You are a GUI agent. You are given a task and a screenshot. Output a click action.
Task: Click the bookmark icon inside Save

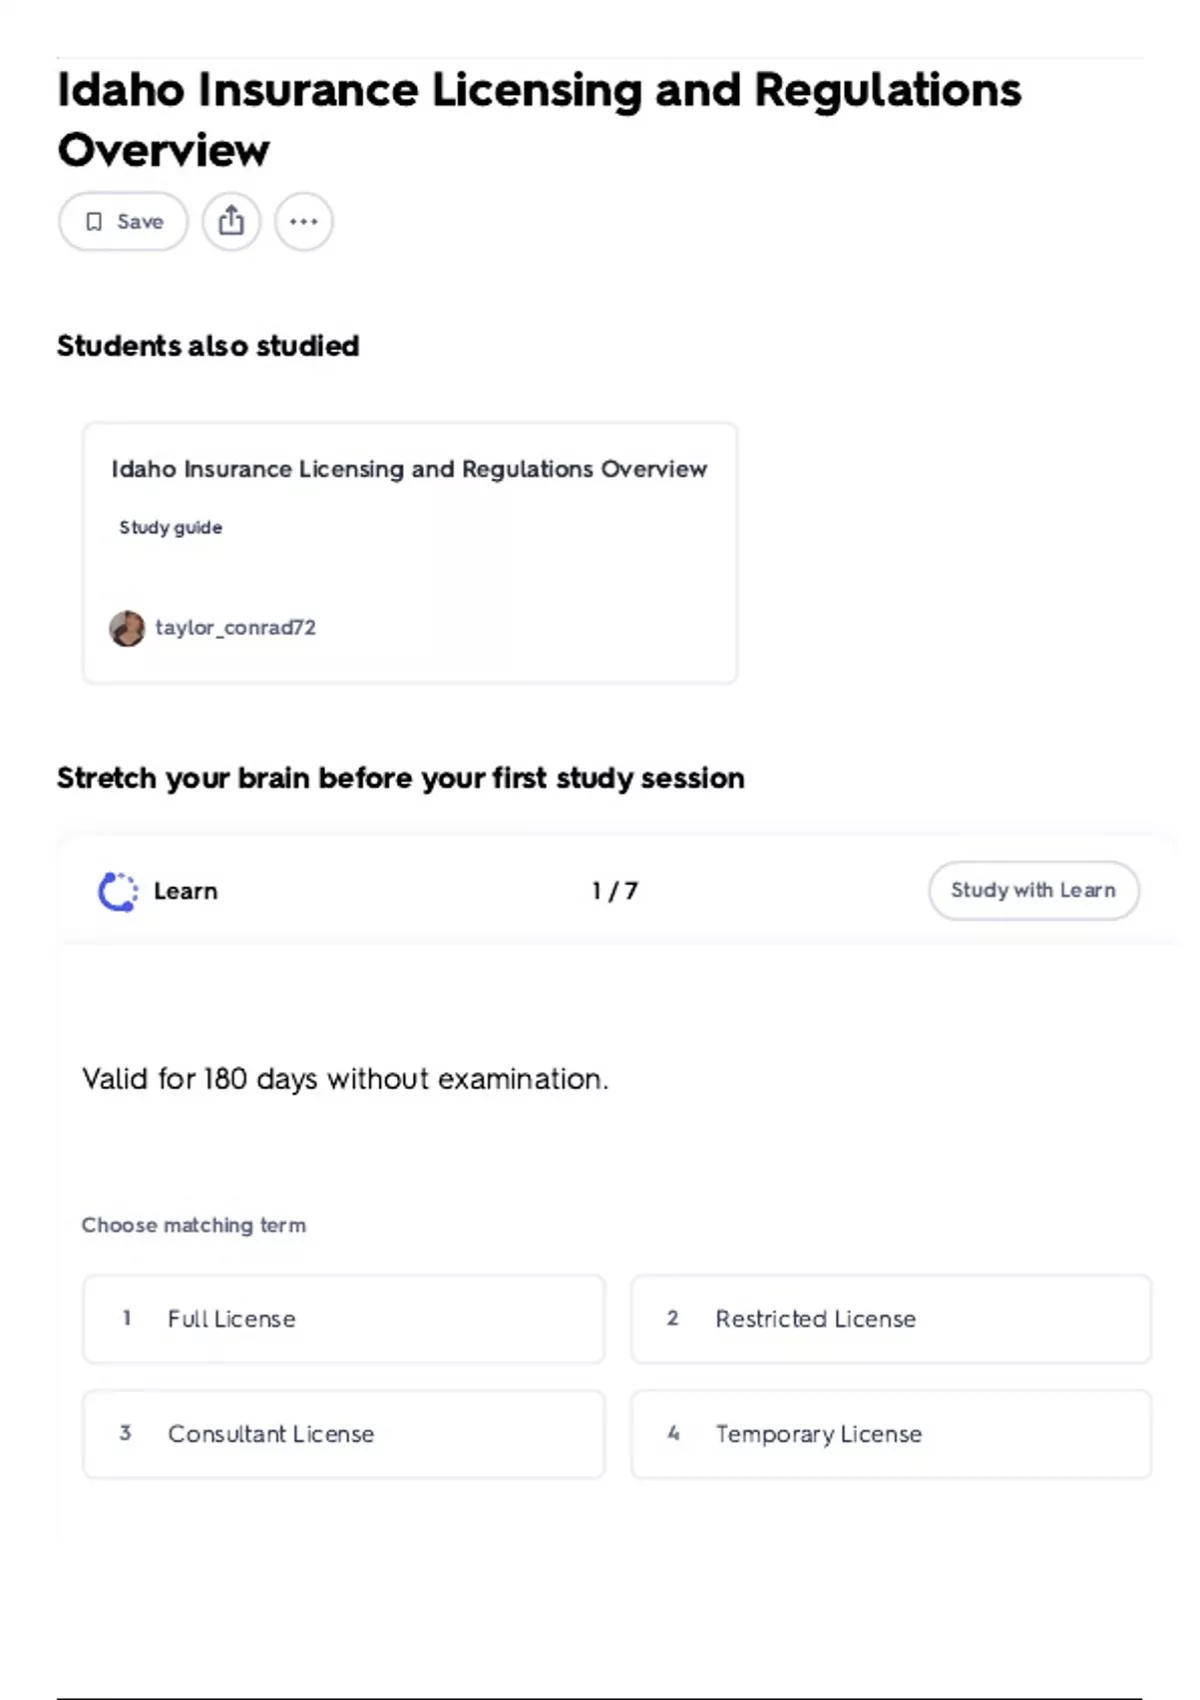pos(94,221)
